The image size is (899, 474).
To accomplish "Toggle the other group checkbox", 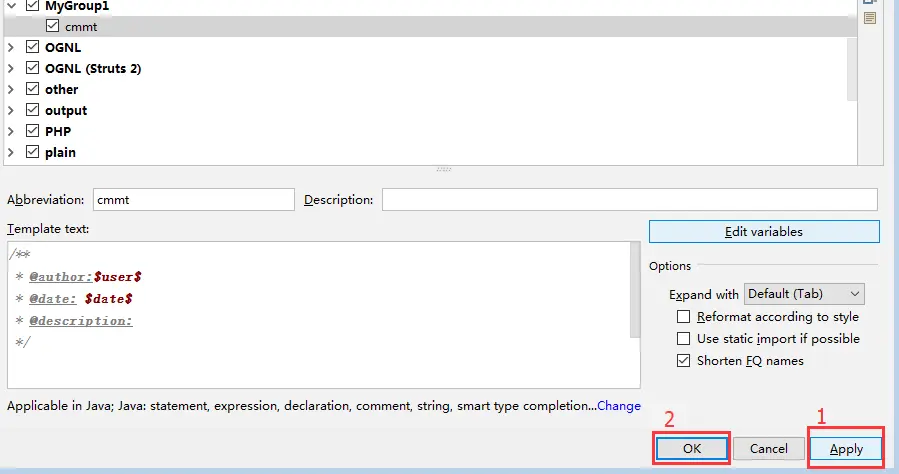I will 33,89.
